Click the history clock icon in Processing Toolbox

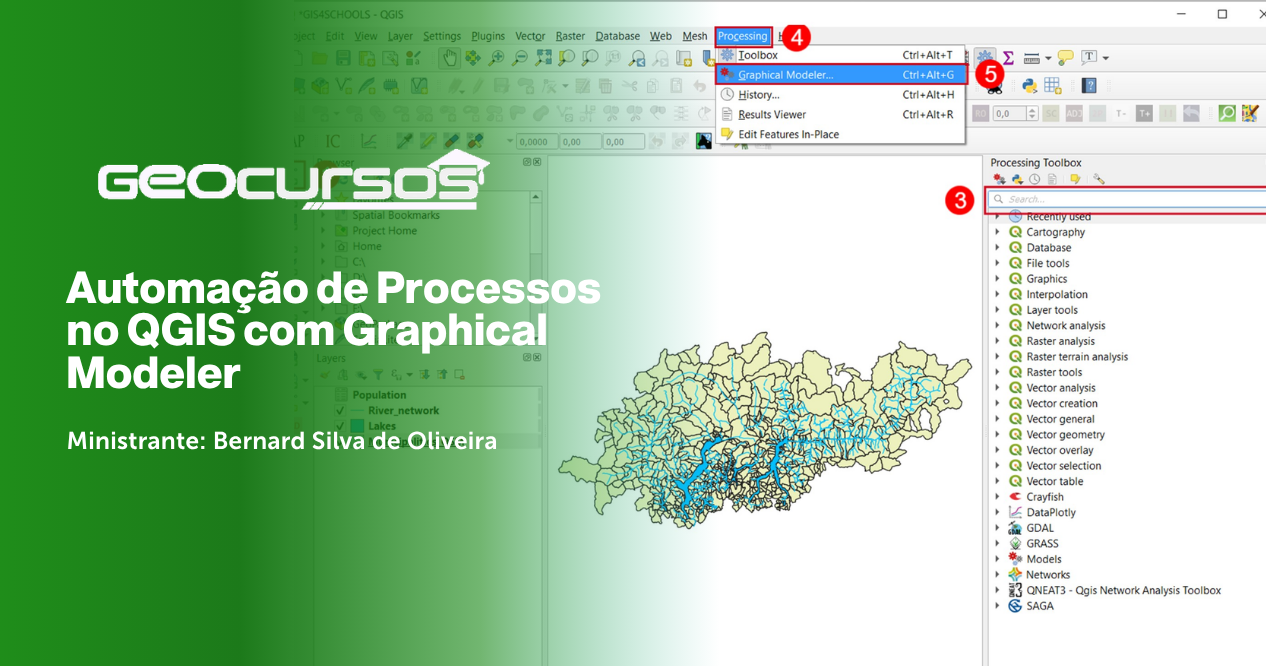tap(1034, 178)
